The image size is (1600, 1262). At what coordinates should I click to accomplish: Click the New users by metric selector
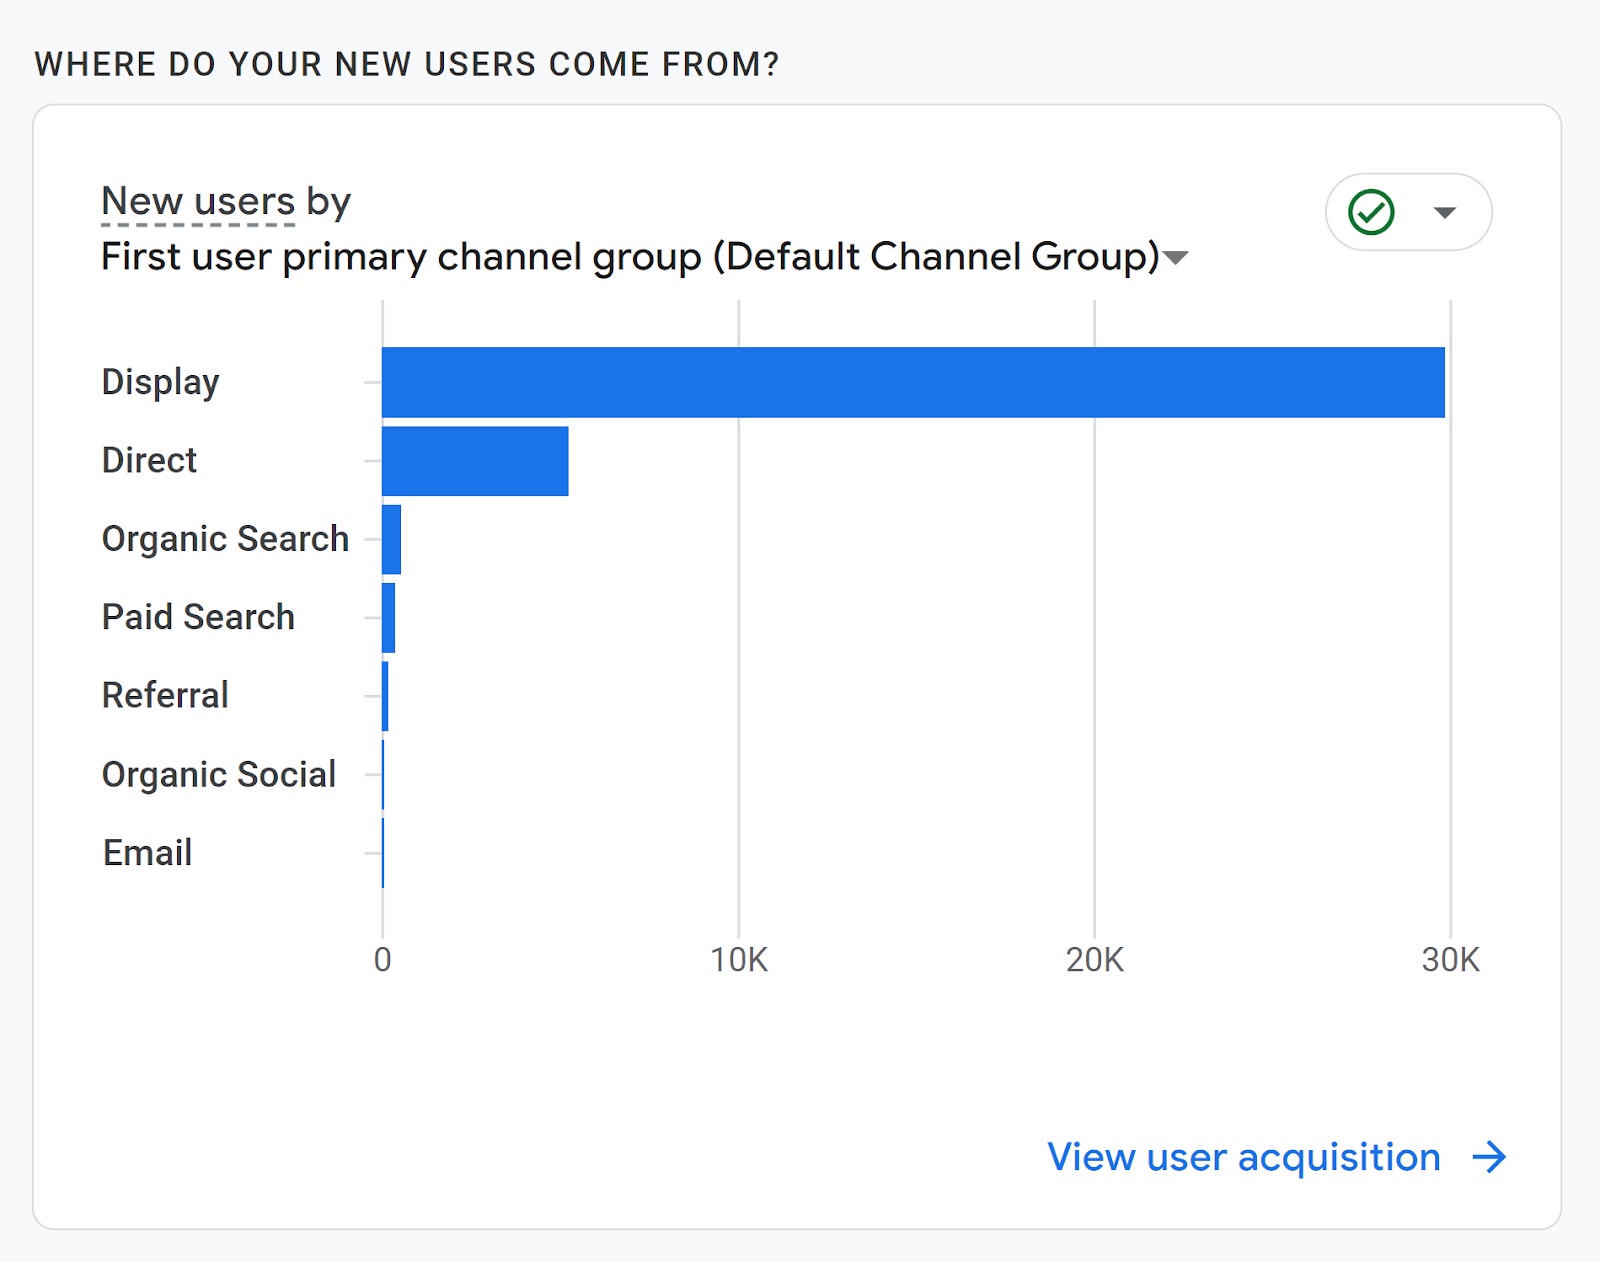point(196,200)
